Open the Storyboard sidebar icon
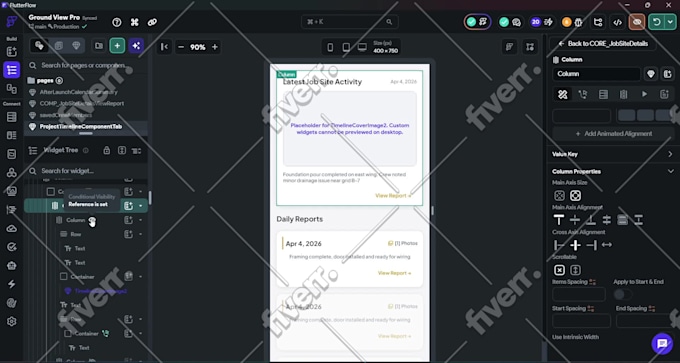Image resolution: width=680 pixels, height=363 pixels. coord(12,89)
